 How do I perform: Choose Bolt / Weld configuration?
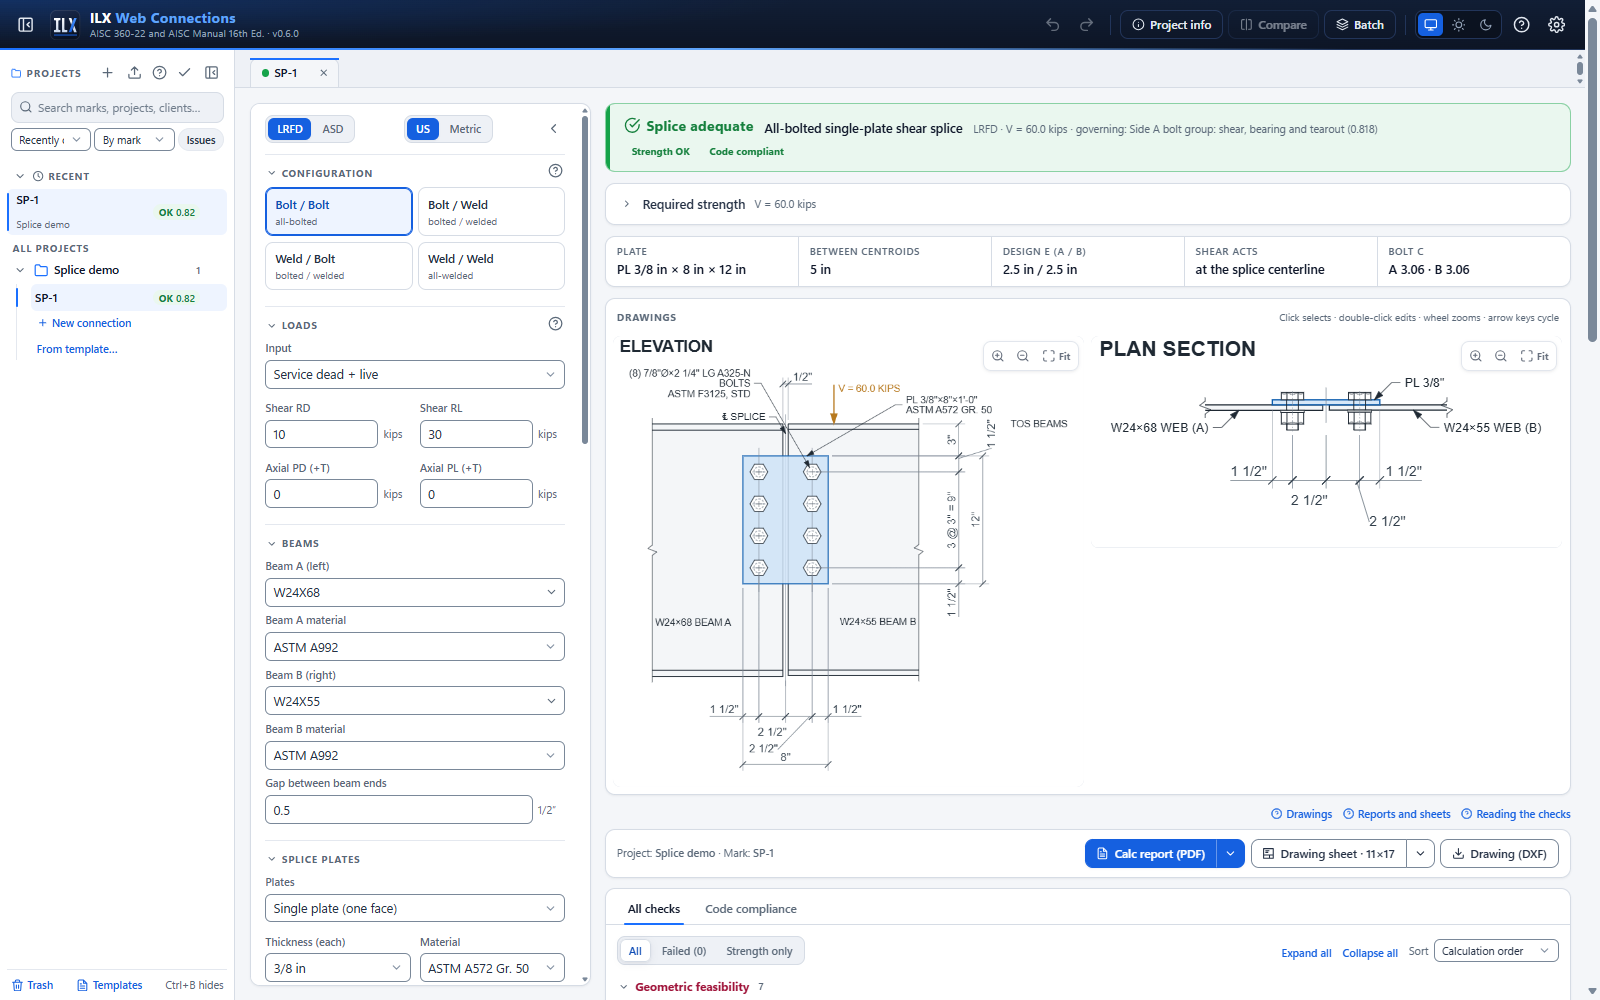(x=491, y=212)
